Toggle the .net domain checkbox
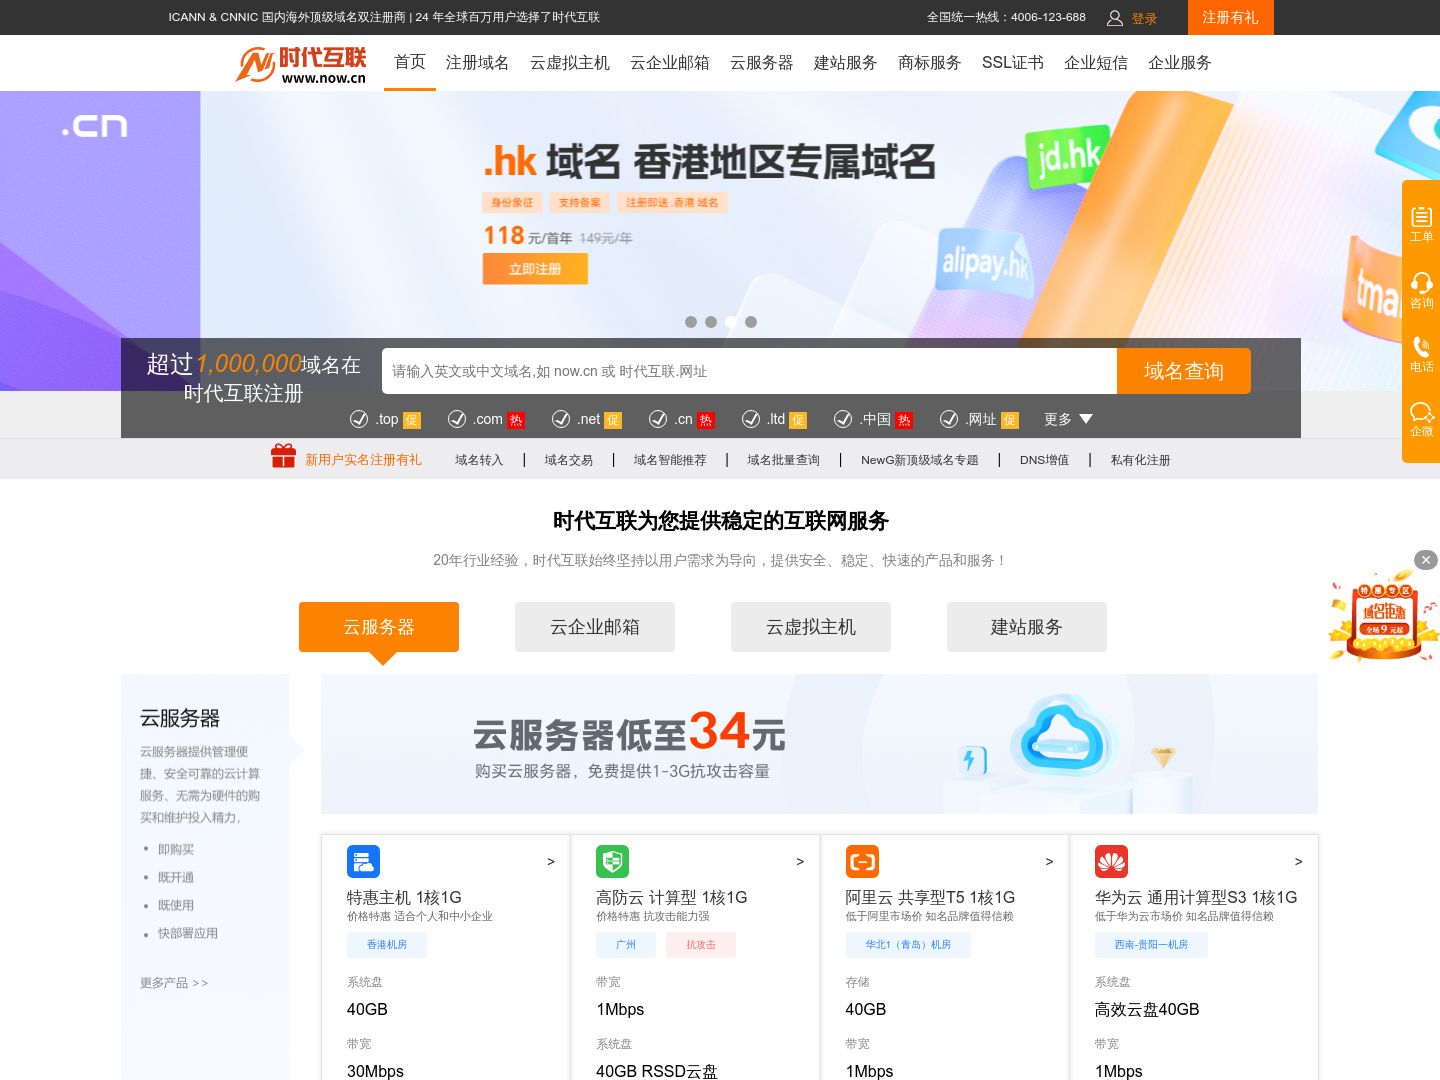The width and height of the screenshot is (1440, 1080). [x=561, y=419]
